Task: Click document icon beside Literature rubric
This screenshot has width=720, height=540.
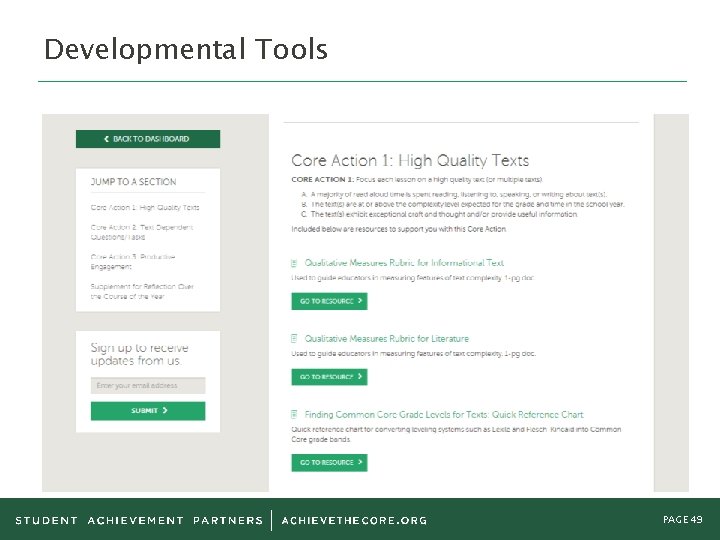Action: [x=294, y=338]
